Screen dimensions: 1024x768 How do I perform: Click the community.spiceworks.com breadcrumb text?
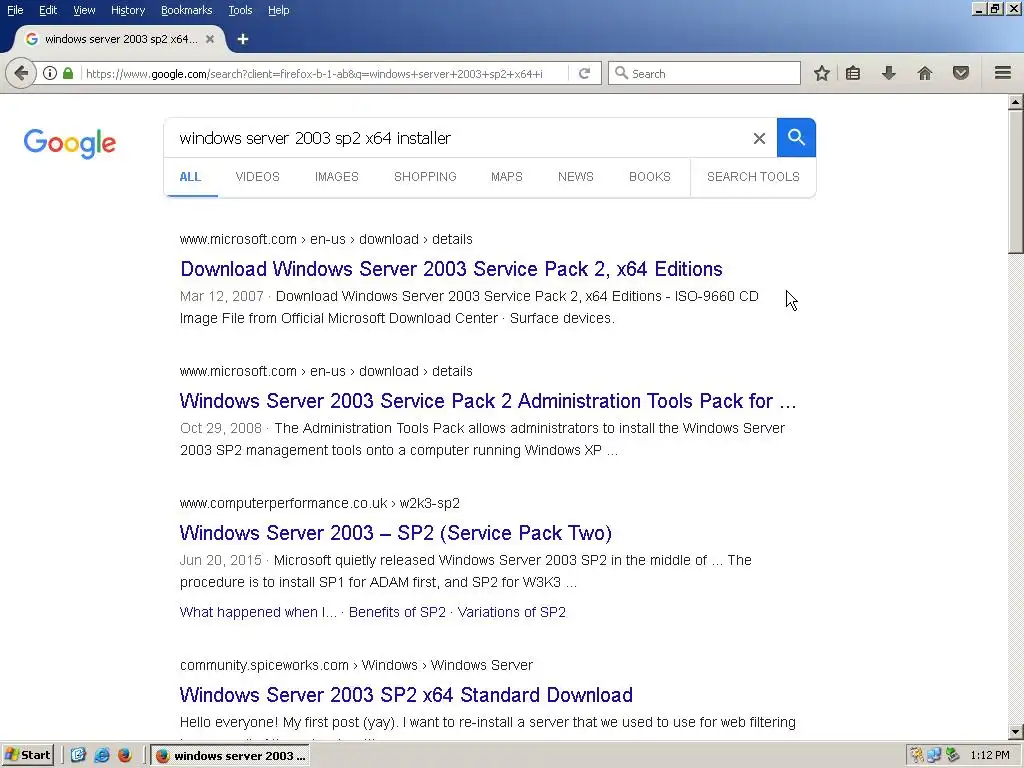pyautogui.click(x=264, y=665)
